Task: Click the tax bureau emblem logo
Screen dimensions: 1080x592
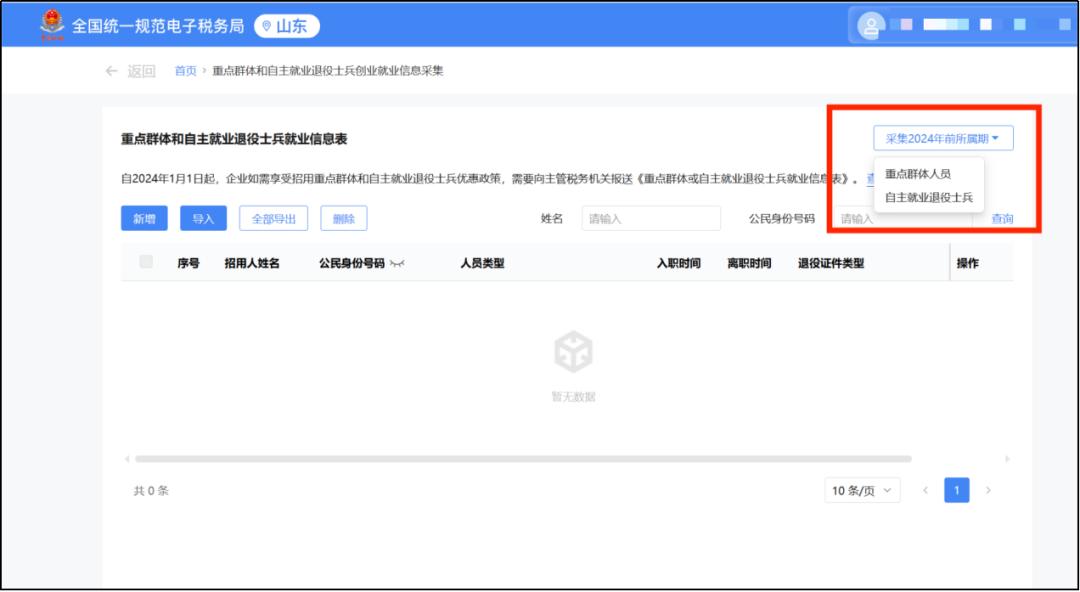Action: tap(52, 25)
